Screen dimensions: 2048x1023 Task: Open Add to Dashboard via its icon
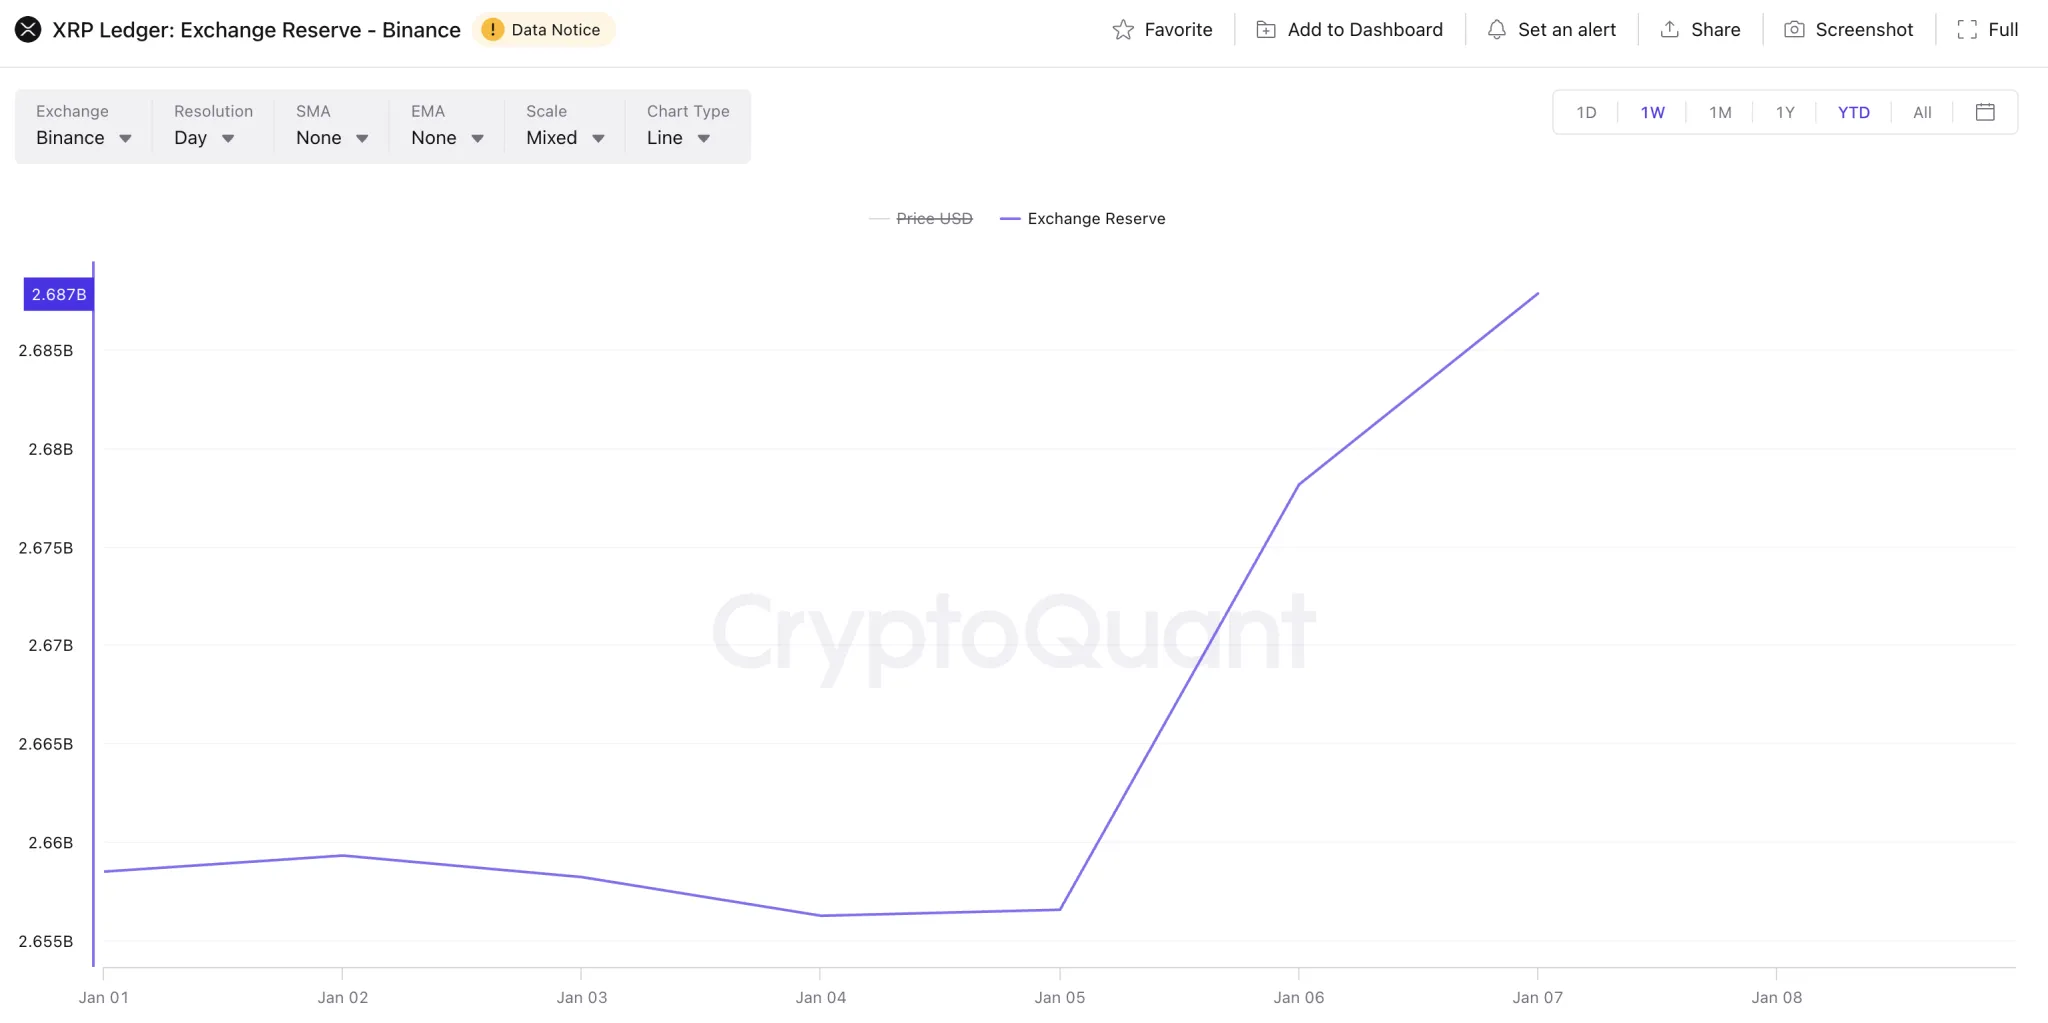click(x=1266, y=29)
